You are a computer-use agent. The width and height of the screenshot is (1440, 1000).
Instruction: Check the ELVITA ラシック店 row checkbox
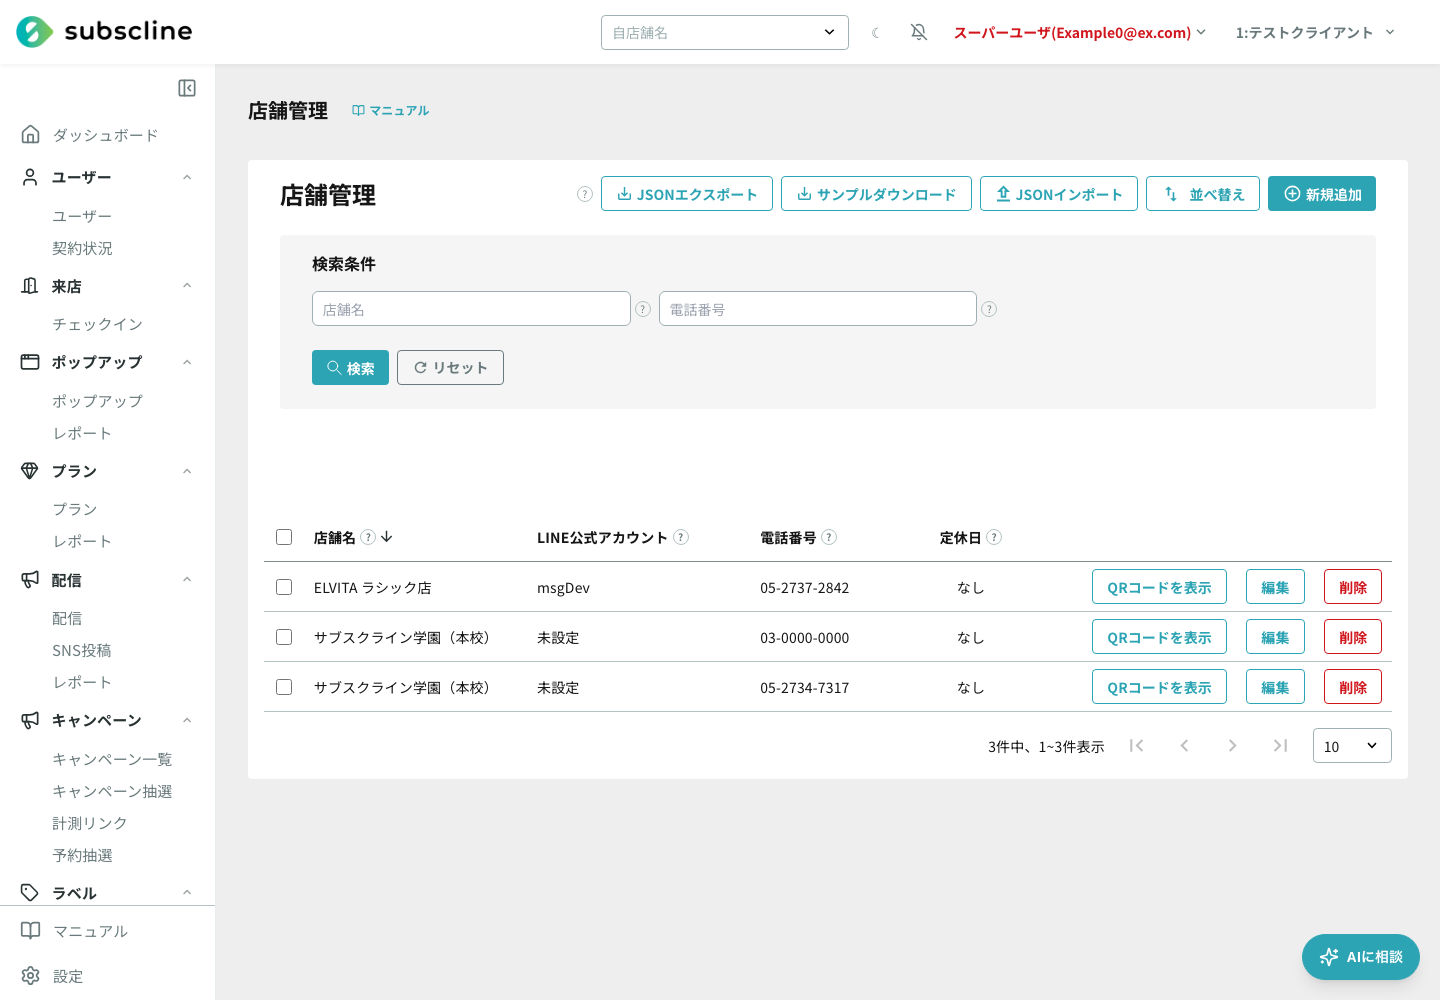tap(284, 587)
